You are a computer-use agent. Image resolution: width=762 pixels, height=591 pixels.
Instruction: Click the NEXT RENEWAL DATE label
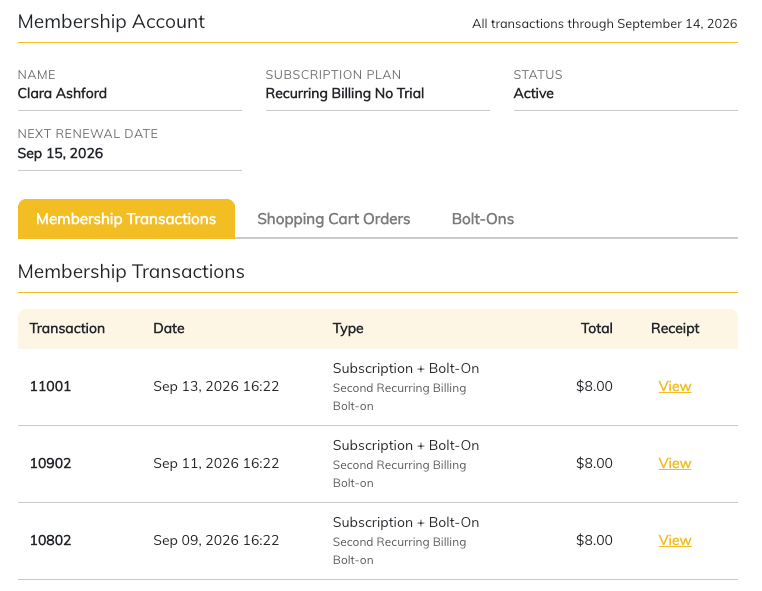pyautogui.click(x=88, y=134)
